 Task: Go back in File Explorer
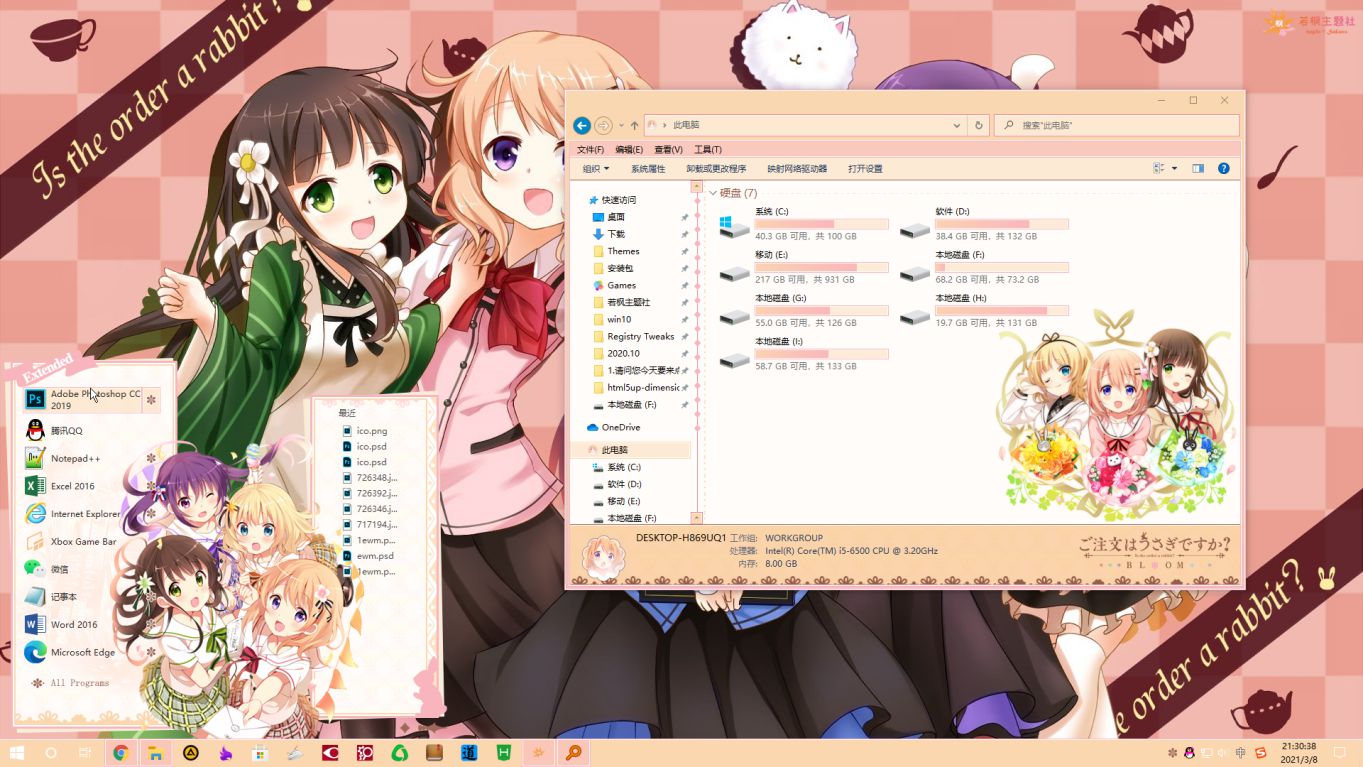tap(582, 125)
